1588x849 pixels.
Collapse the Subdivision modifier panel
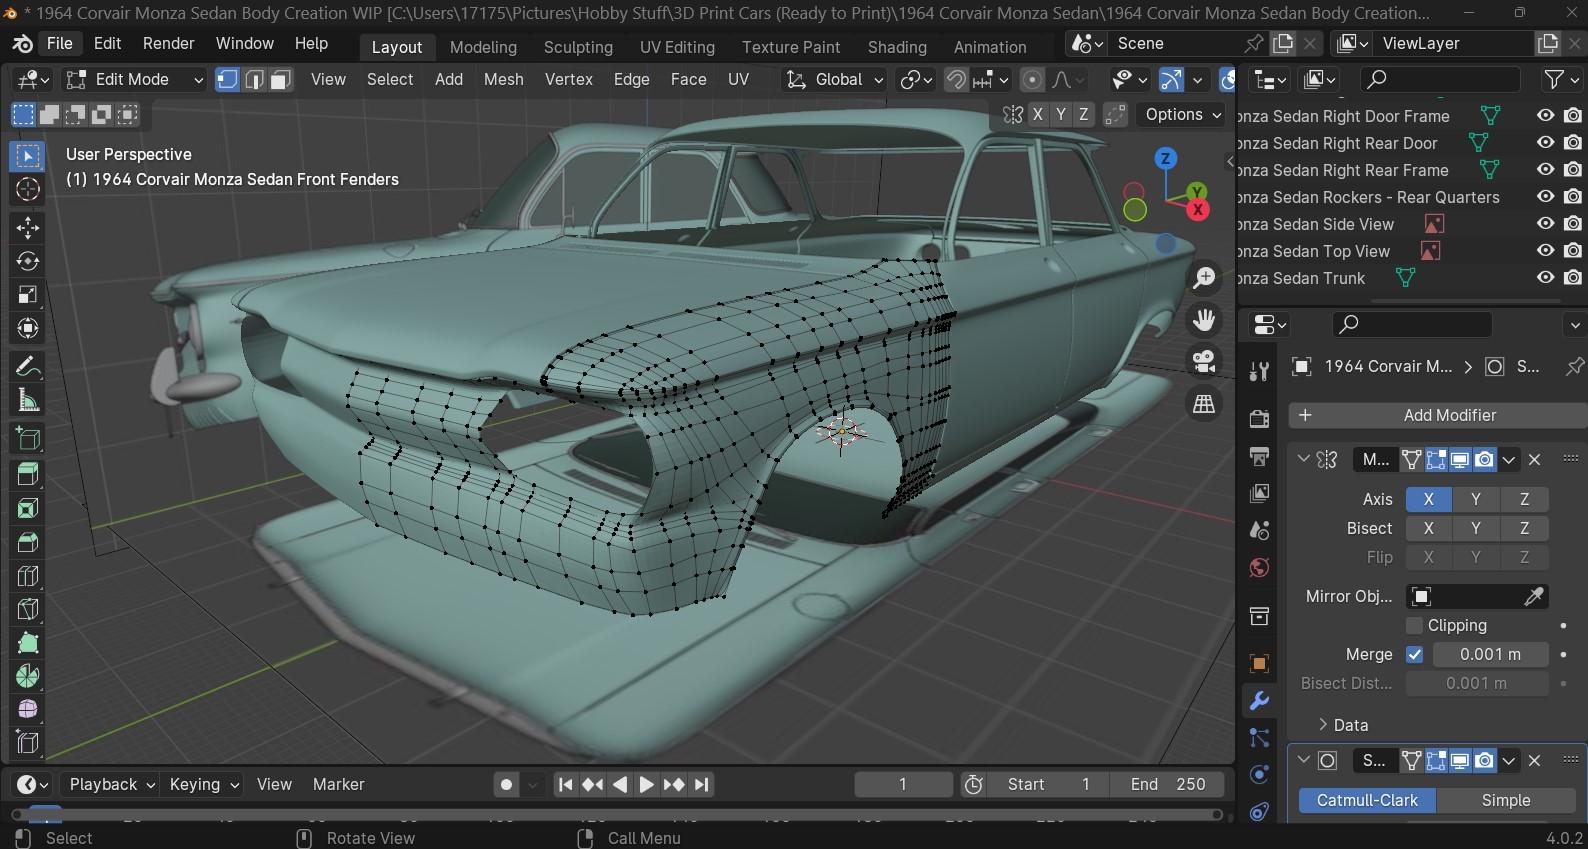(x=1303, y=760)
